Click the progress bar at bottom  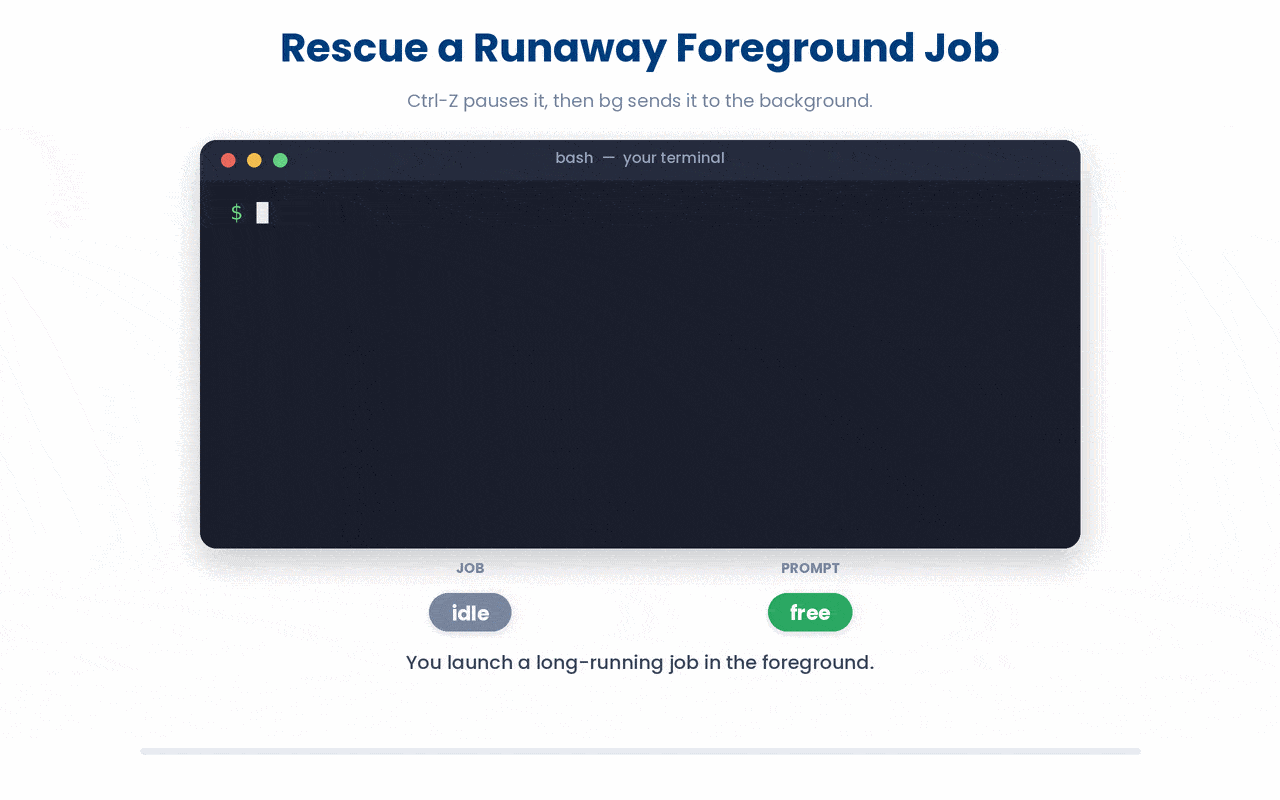tap(640, 751)
